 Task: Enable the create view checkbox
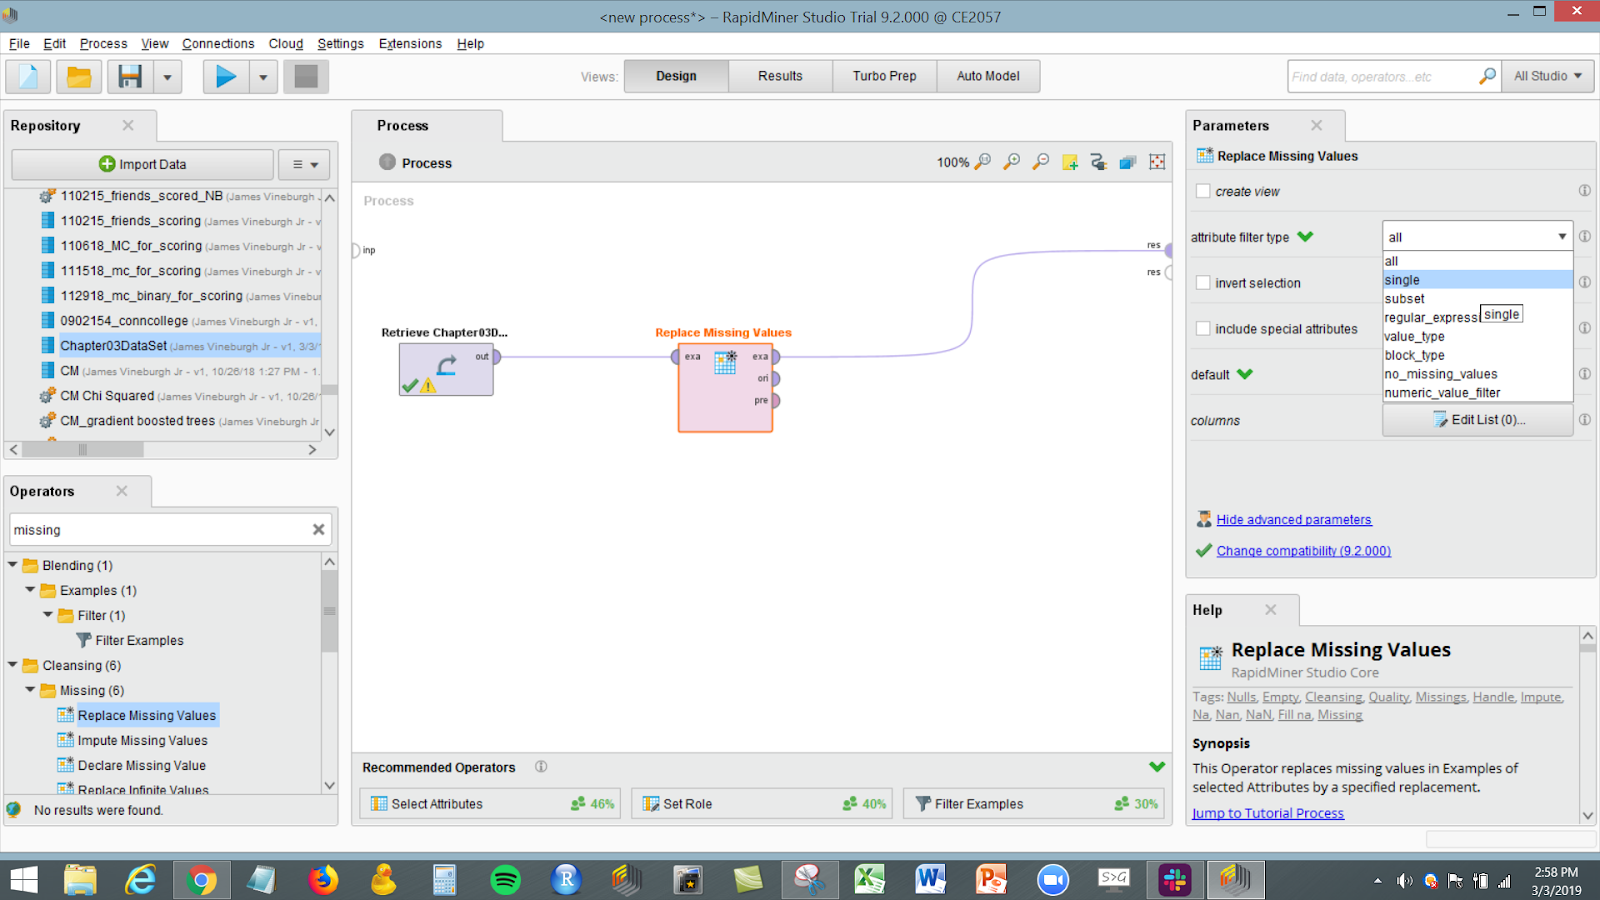click(x=1203, y=191)
